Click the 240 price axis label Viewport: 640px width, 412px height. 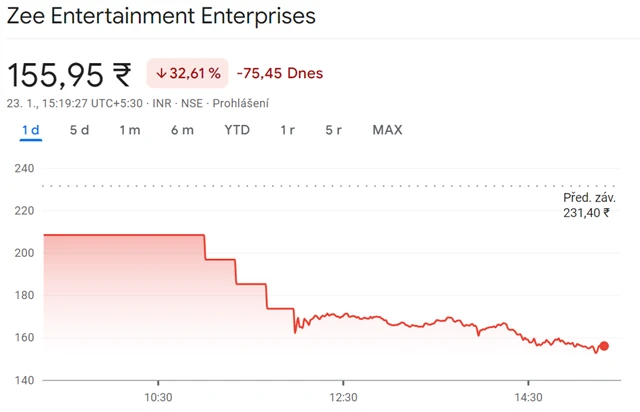tap(25, 168)
